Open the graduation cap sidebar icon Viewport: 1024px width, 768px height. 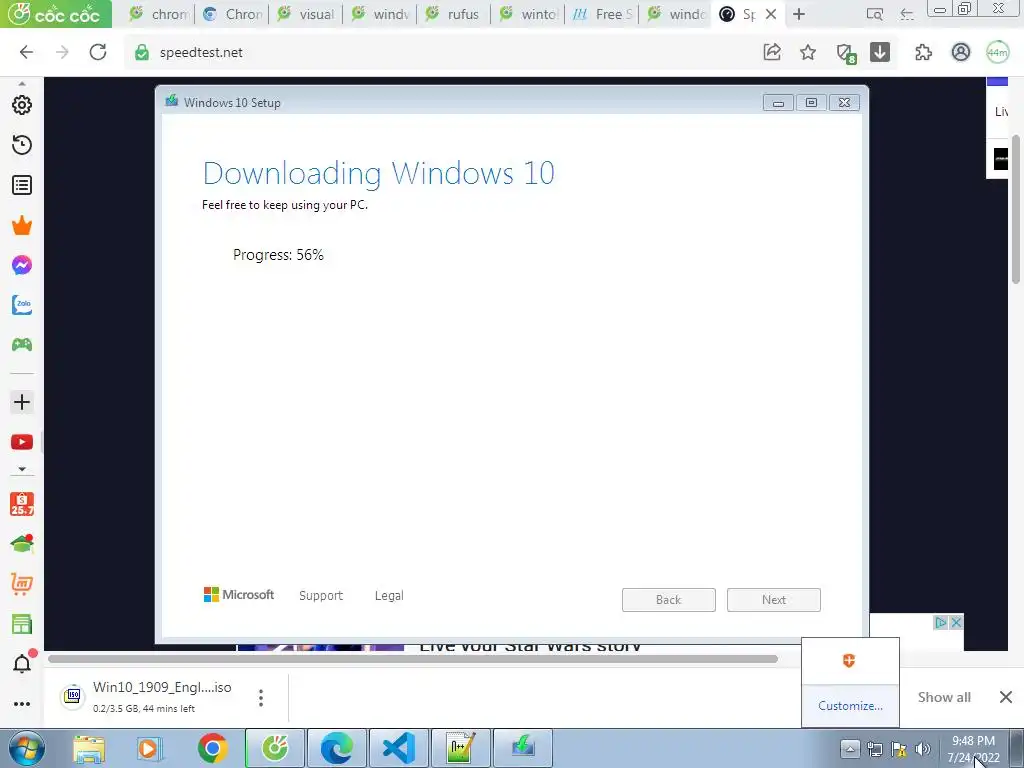(x=22, y=543)
